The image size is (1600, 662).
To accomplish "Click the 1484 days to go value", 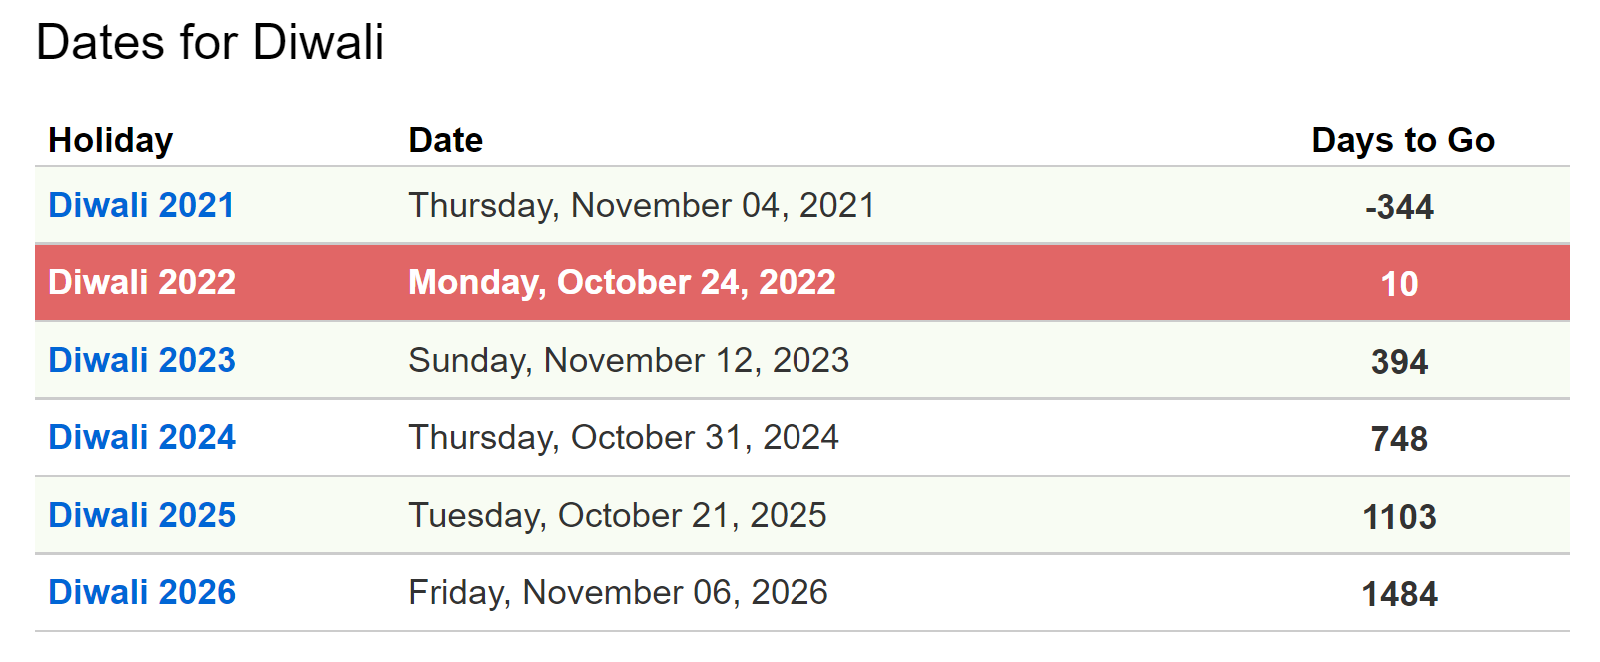I will pyautogui.click(x=1399, y=594).
